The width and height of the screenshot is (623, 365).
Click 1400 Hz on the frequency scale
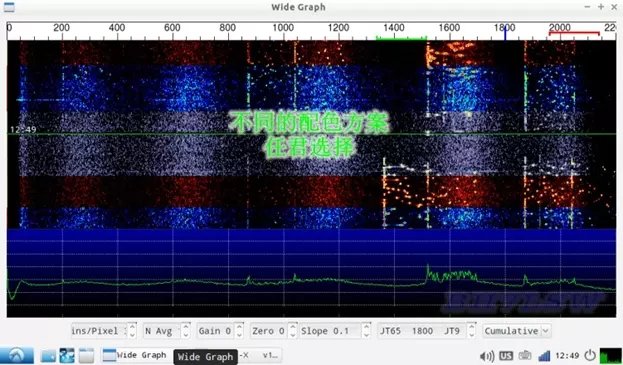pos(394,28)
